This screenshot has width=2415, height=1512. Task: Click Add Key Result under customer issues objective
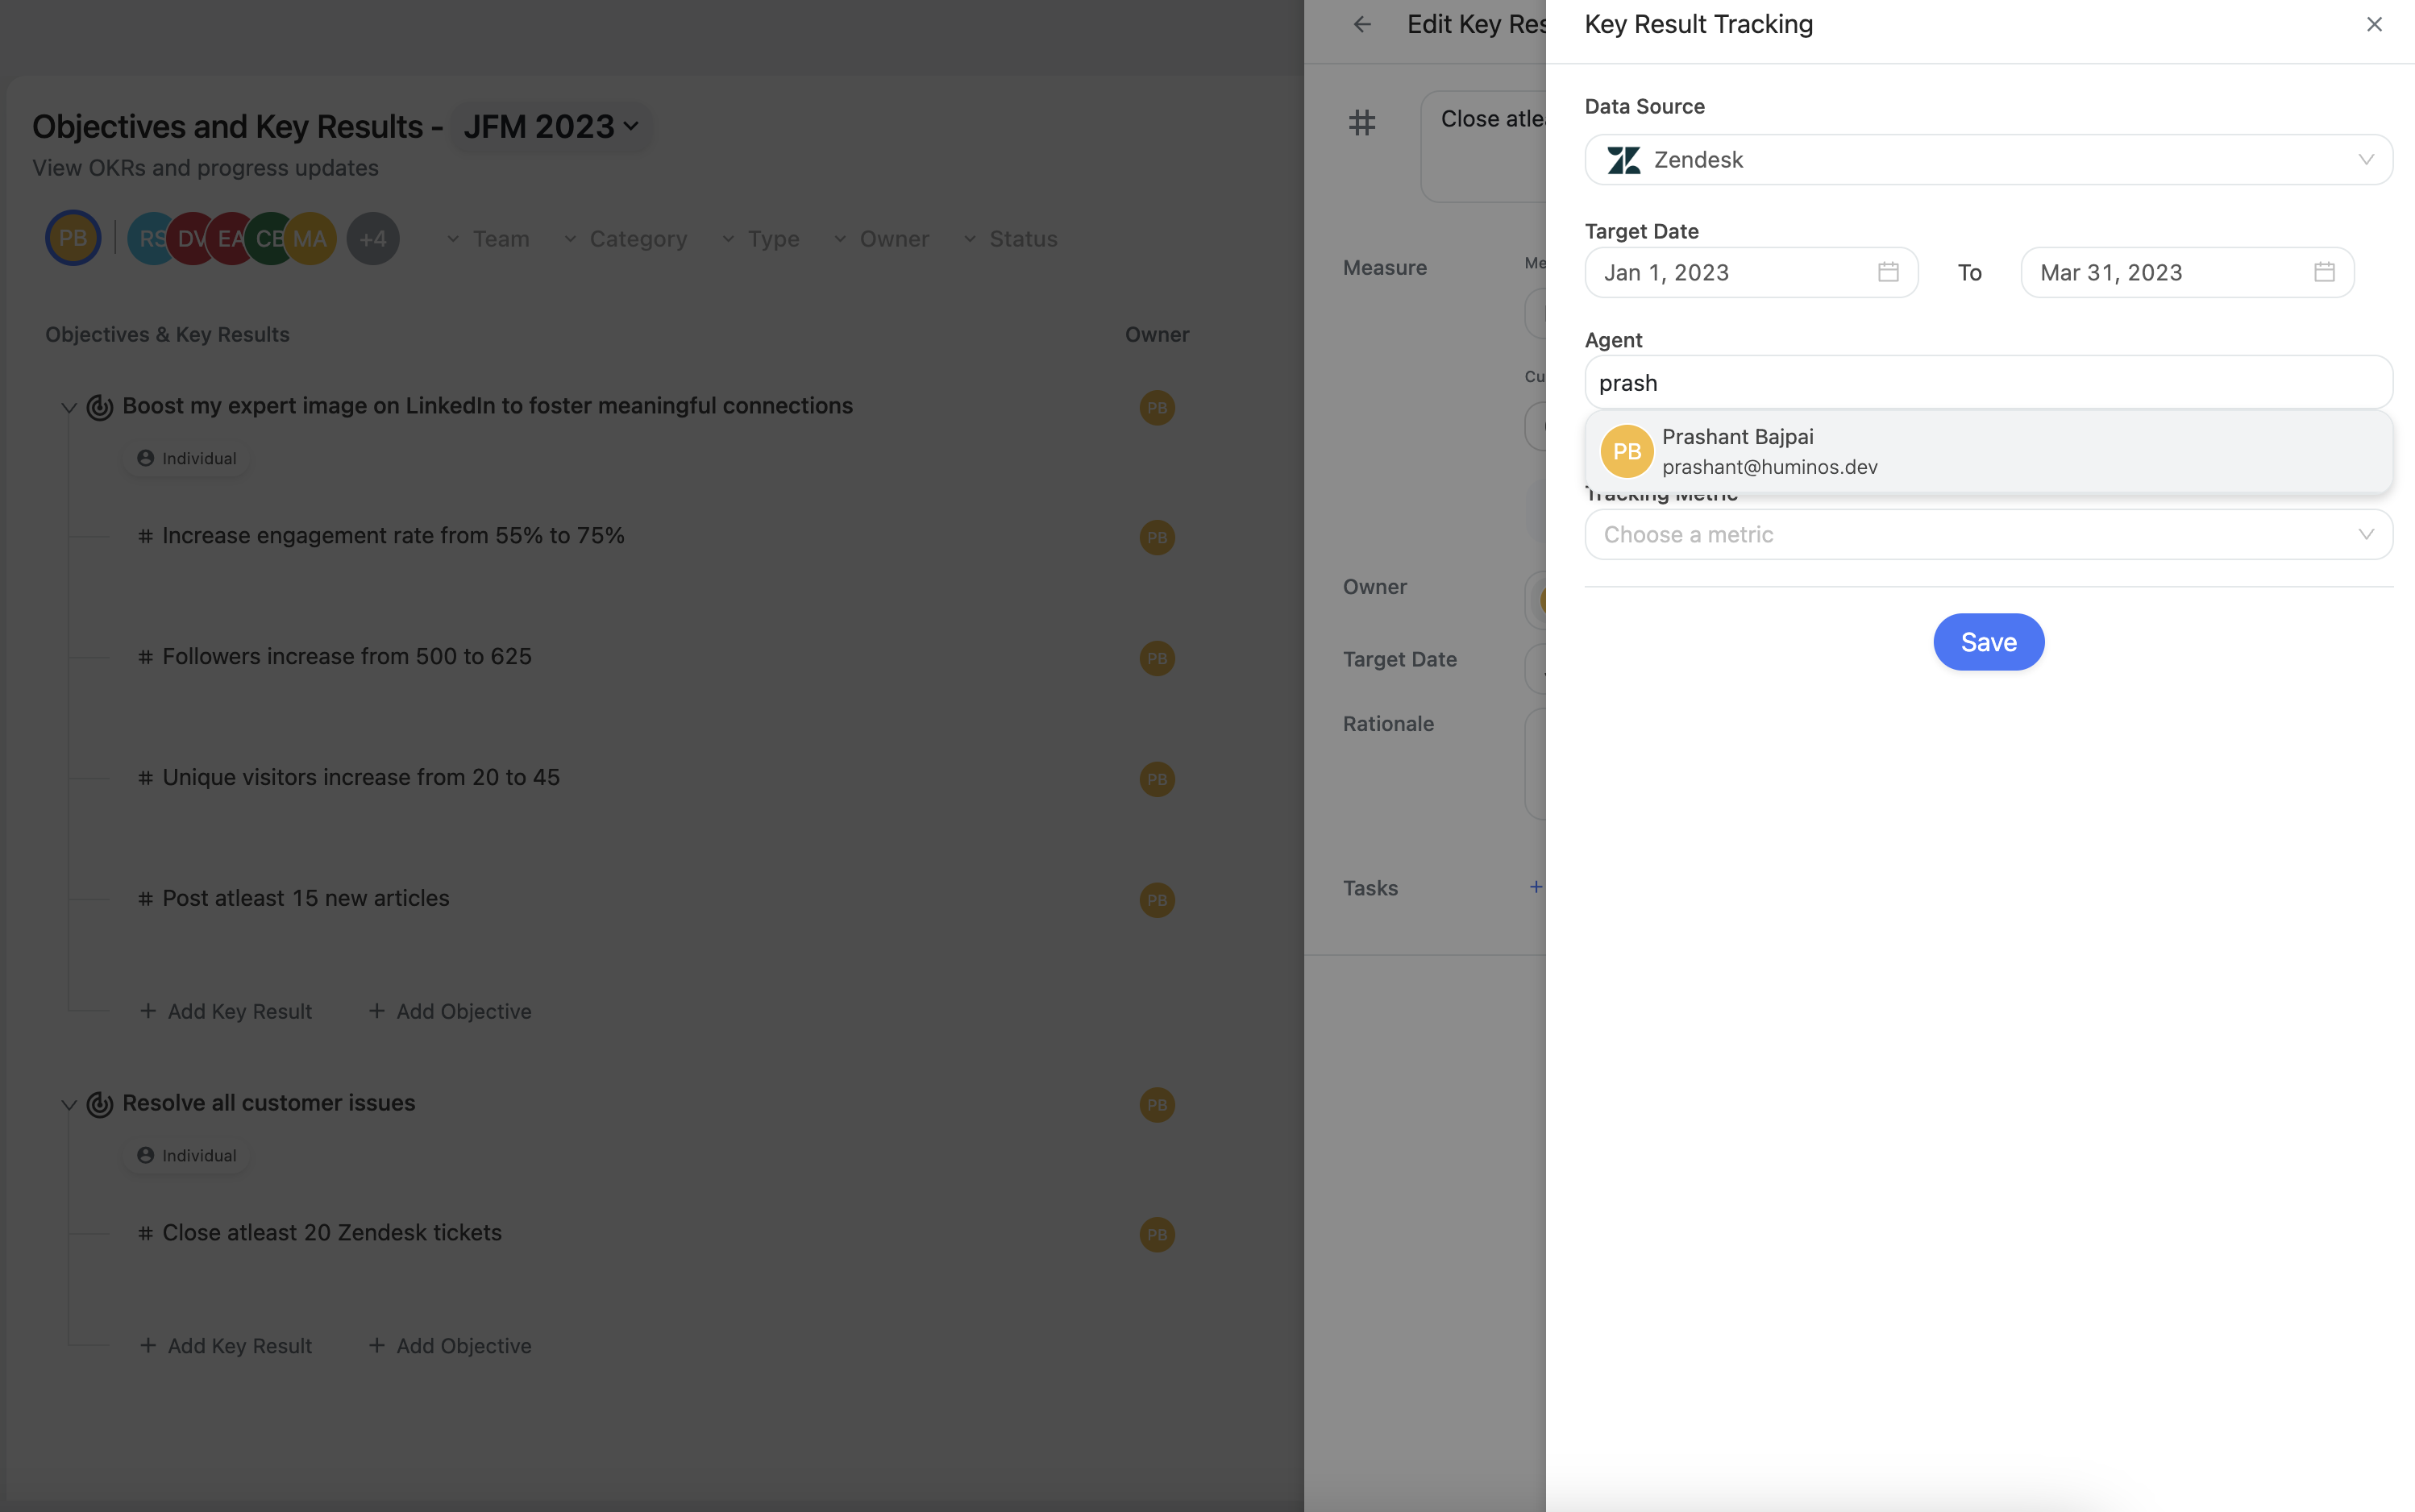click(x=226, y=1346)
